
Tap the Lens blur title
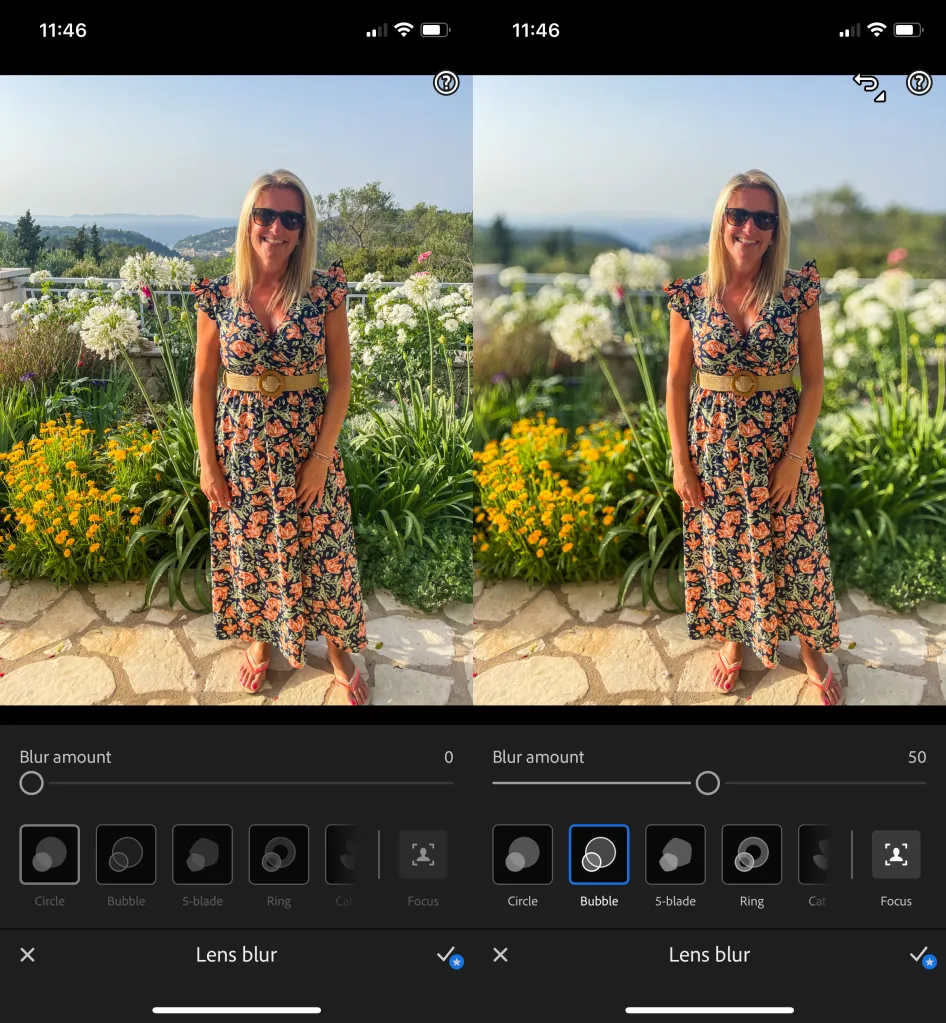[x=237, y=955]
